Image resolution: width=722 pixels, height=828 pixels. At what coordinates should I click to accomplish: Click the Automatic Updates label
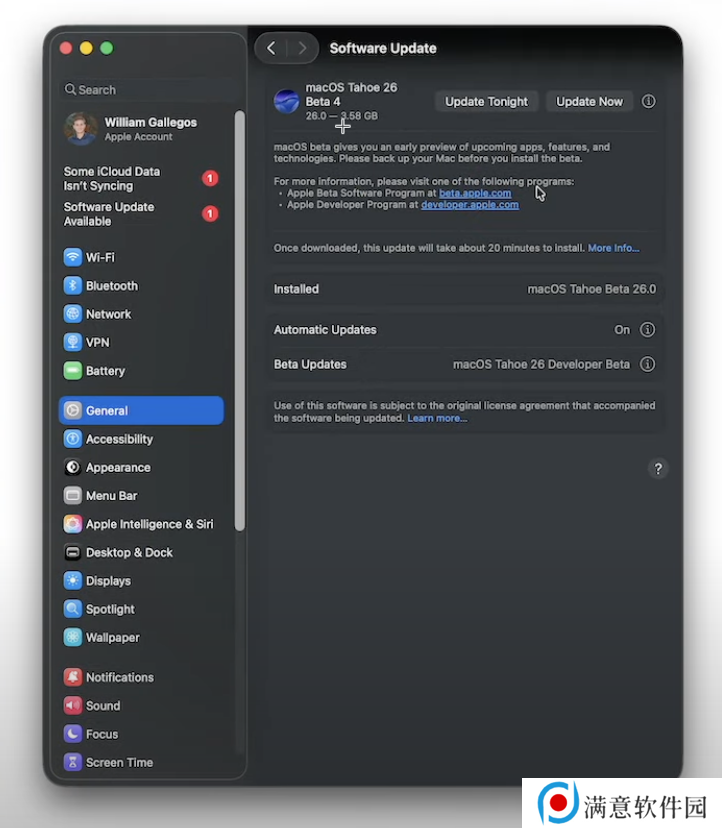pyautogui.click(x=325, y=330)
